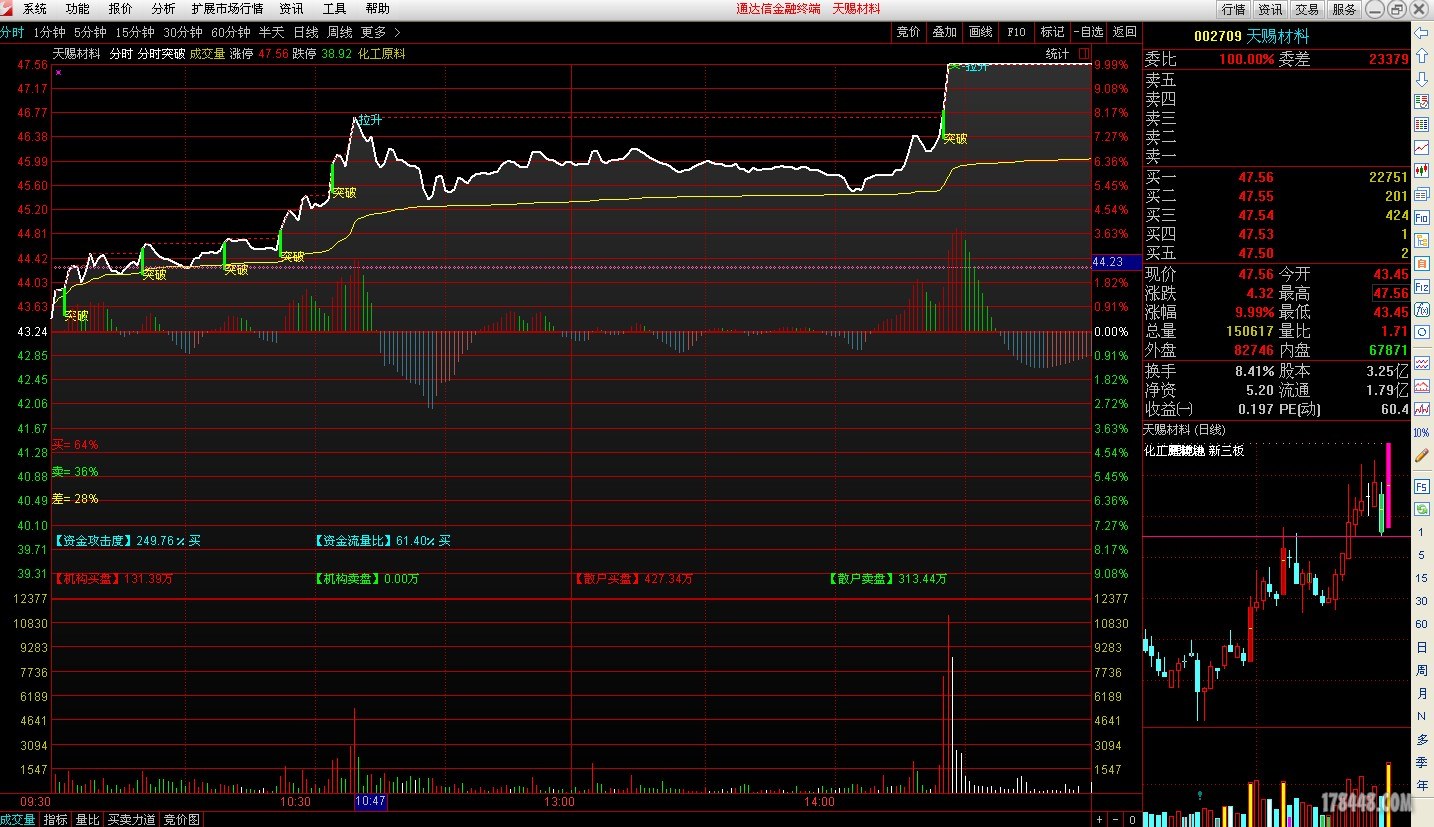The height and width of the screenshot is (827, 1434).
Task: Click the 10:47 time marker on axis
Action: 370,802
